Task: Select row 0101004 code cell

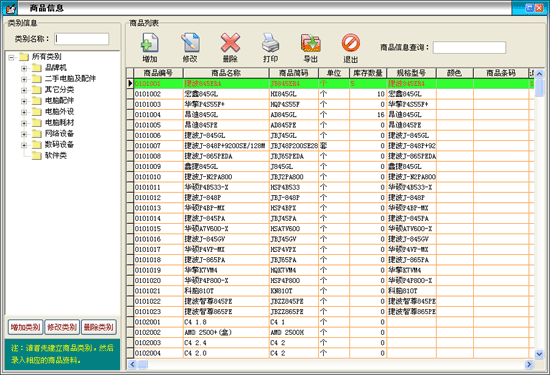Action: (158, 115)
